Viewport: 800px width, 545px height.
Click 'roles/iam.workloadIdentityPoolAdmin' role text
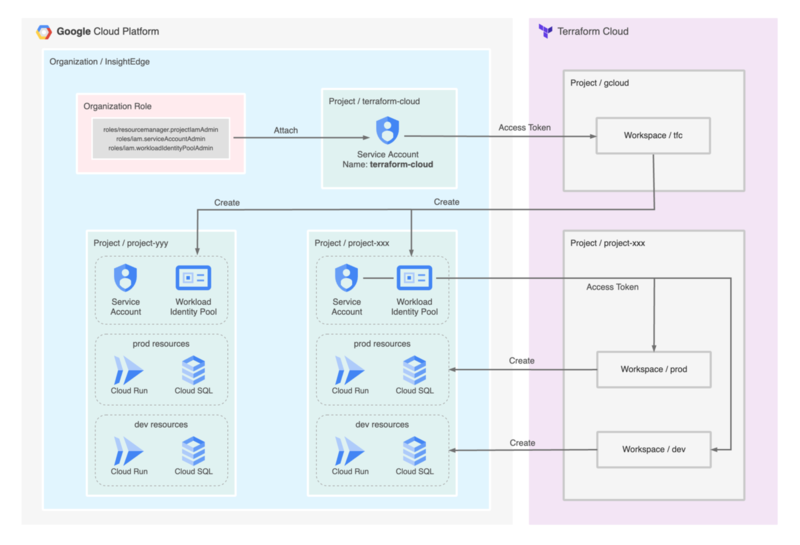pyautogui.click(x=161, y=148)
